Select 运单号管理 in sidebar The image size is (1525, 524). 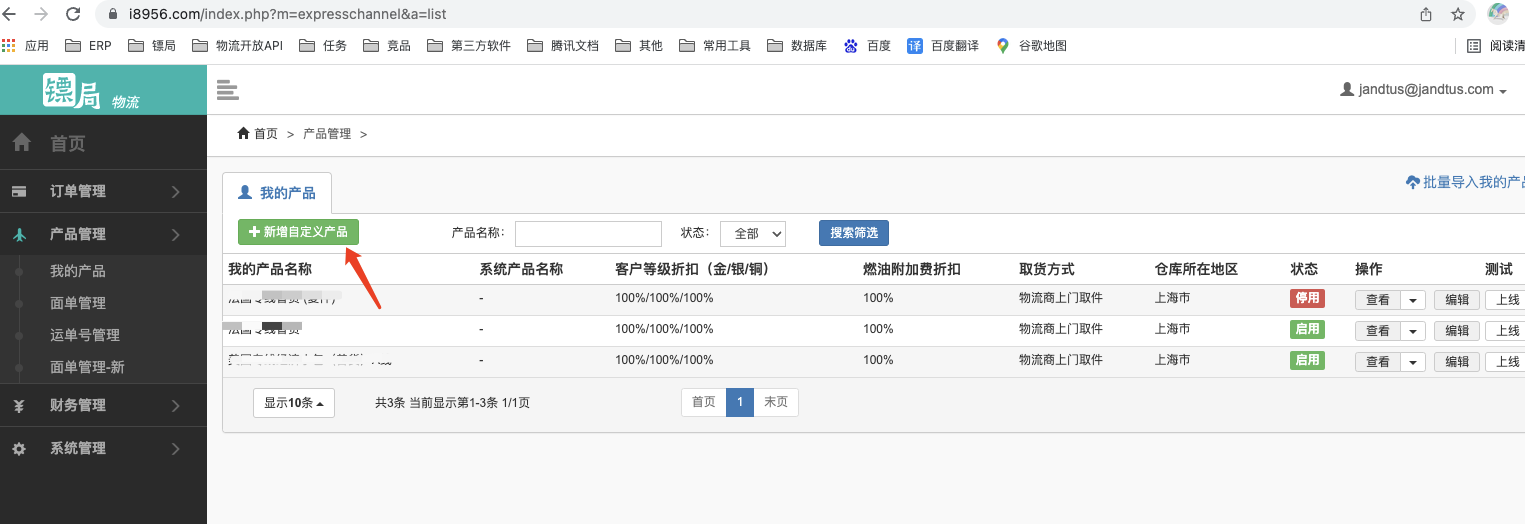pos(85,335)
